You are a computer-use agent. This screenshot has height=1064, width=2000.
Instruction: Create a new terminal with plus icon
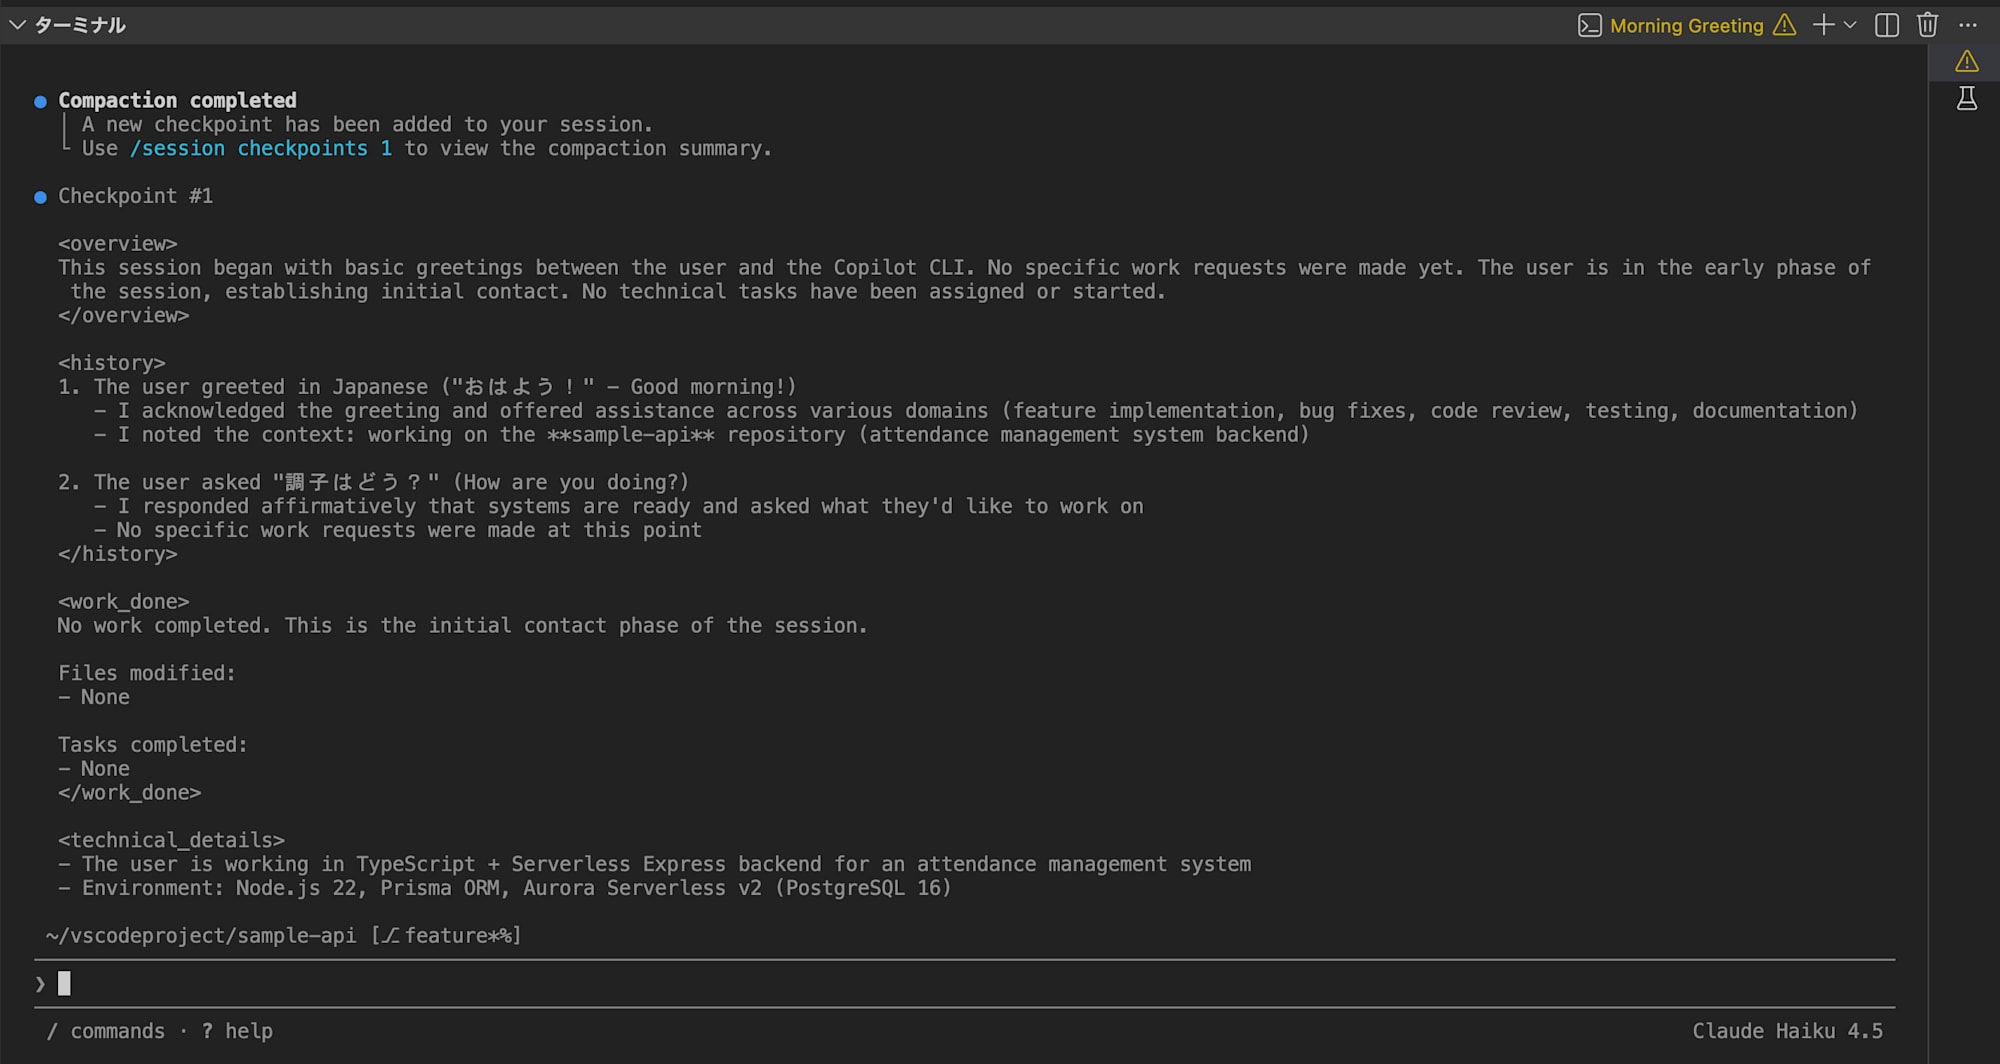[1823, 25]
